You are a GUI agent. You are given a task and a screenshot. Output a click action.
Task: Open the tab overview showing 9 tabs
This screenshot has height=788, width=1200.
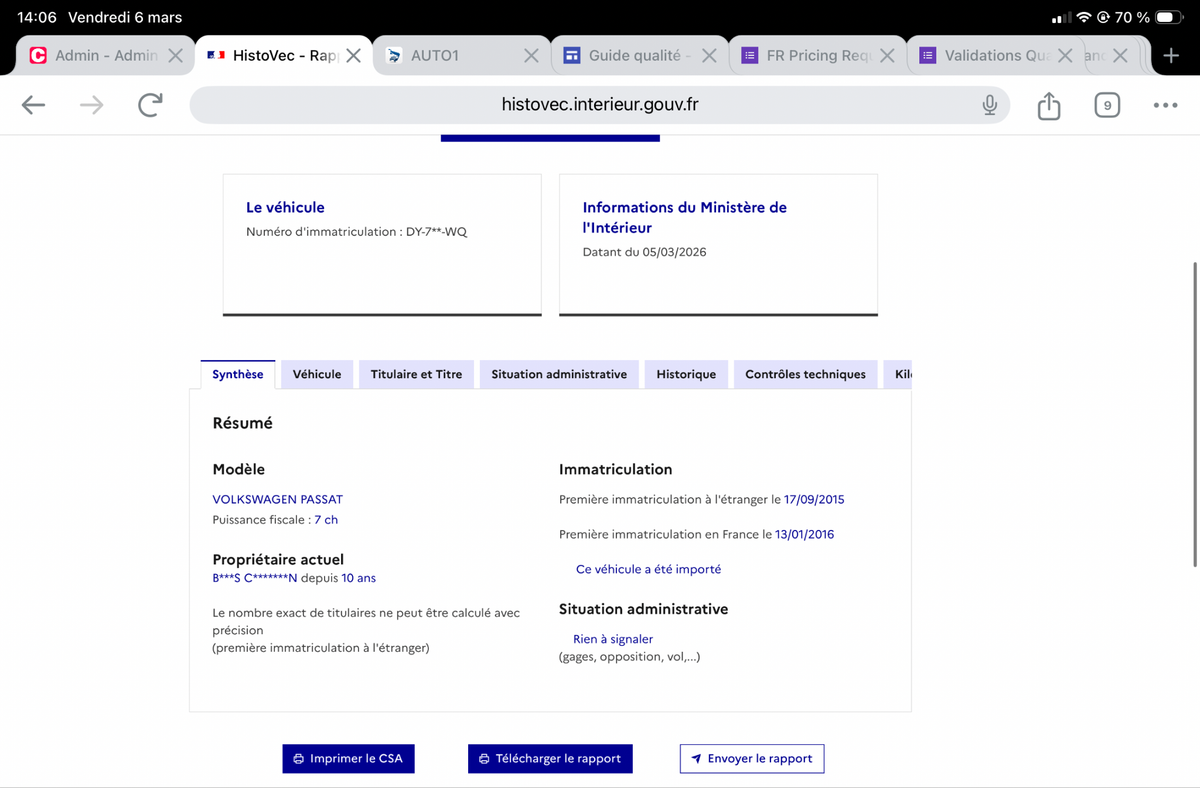(1106, 105)
